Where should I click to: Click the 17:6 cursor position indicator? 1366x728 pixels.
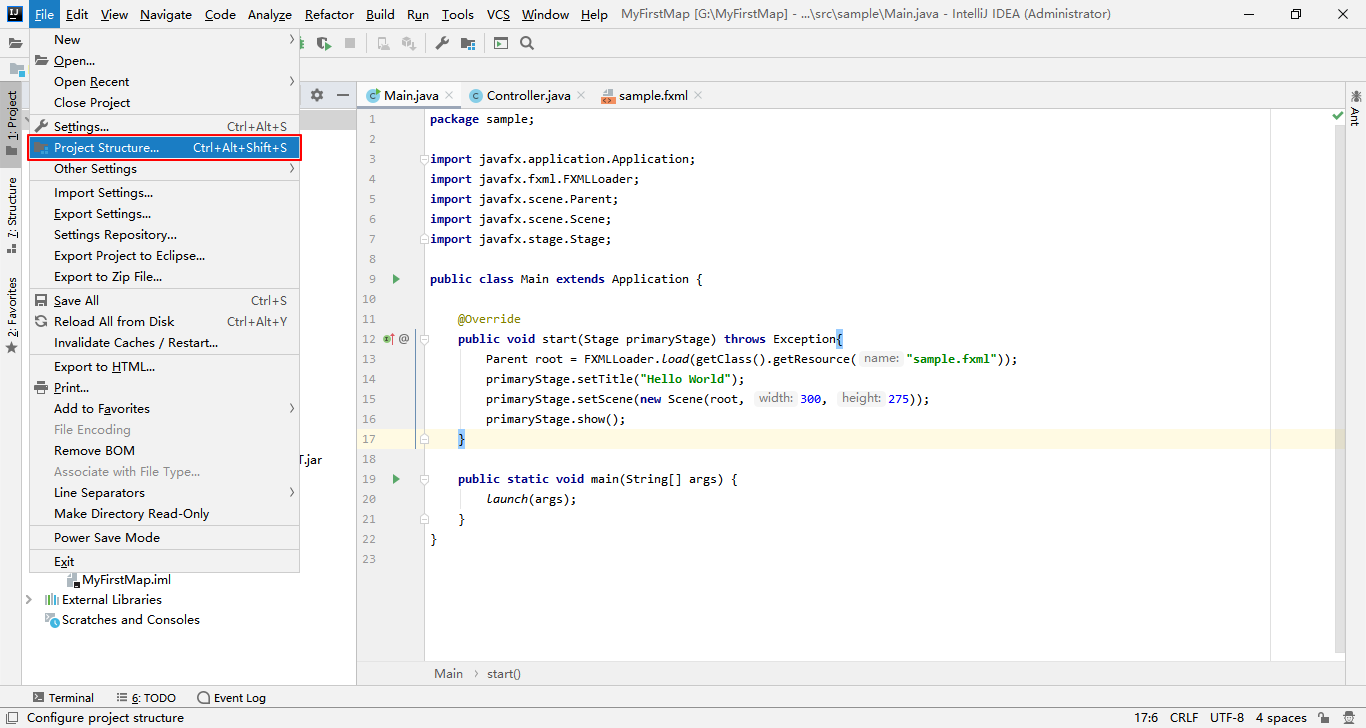pos(1146,717)
